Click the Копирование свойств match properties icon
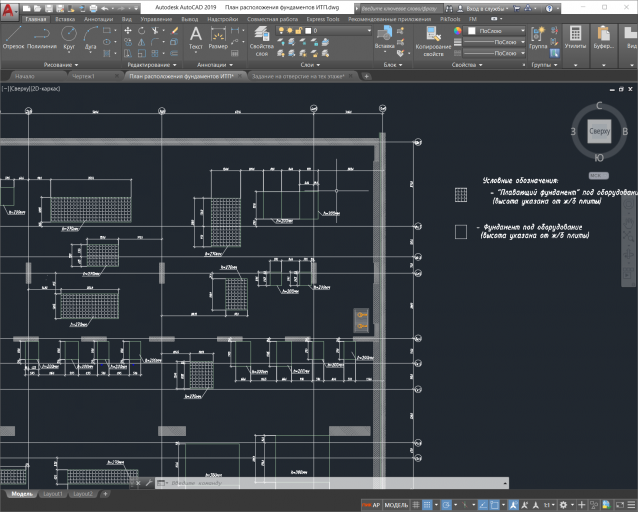638x512 pixels. (433, 40)
